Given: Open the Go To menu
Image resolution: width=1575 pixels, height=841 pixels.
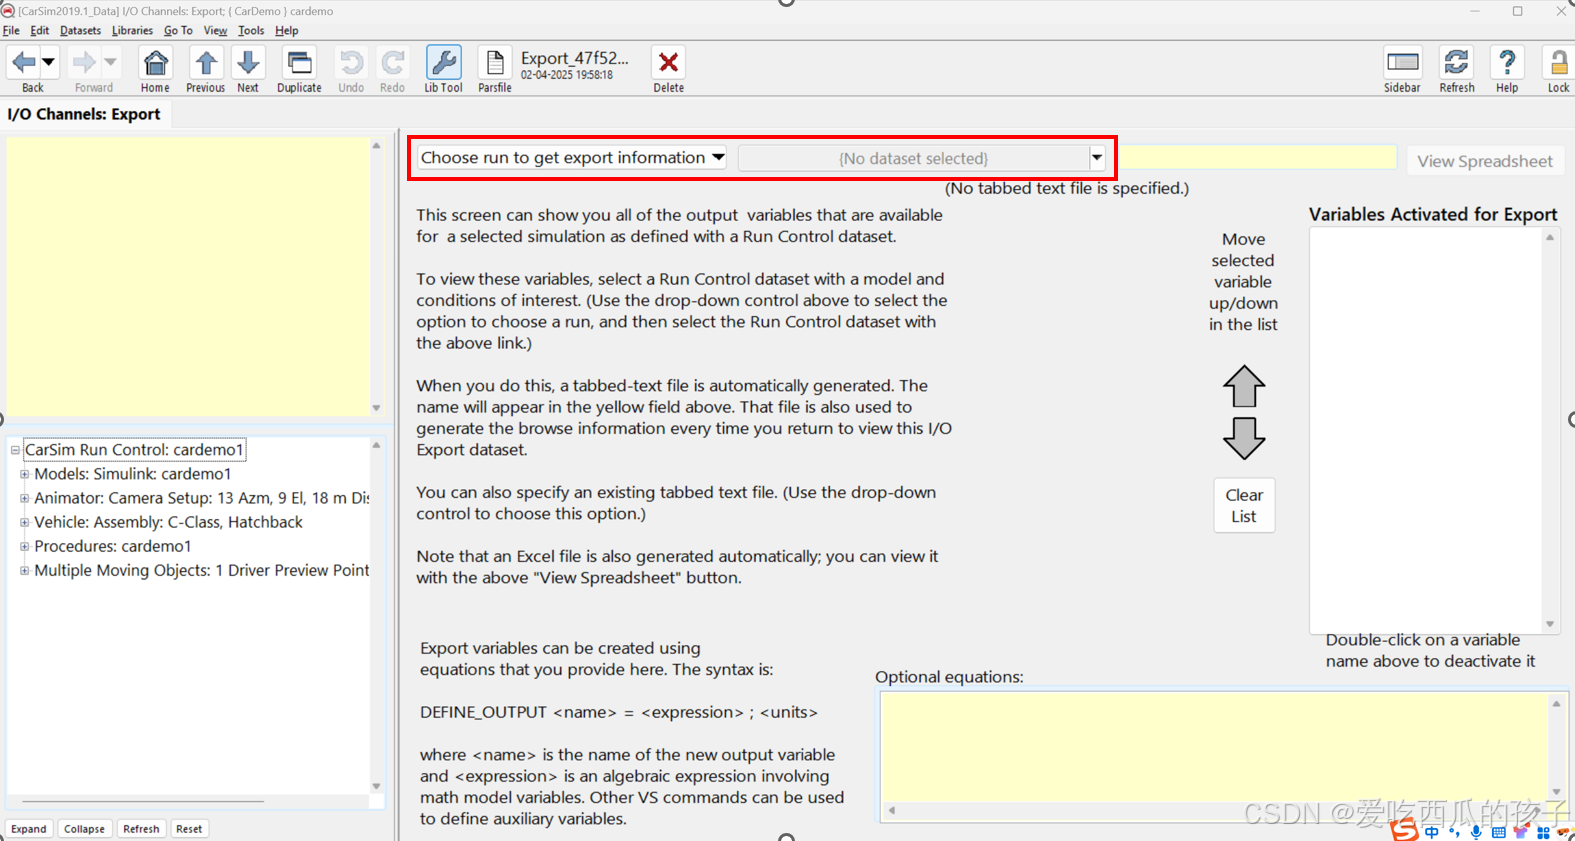Looking at the screenshot, I should pyautogui.click(x=178, y=31).
